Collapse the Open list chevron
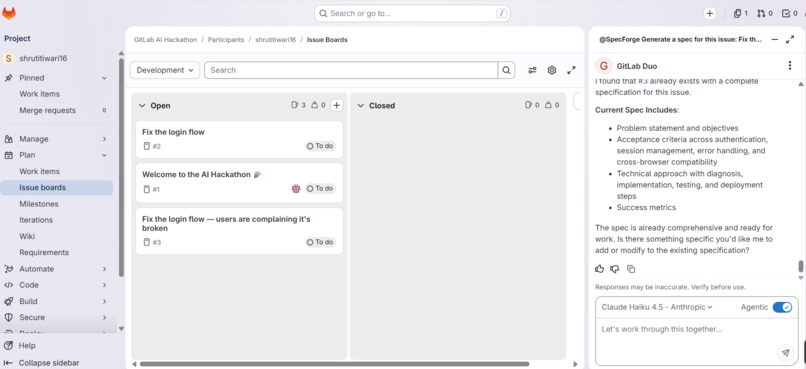This screenshot has height=369, width=806. (142, 105)
